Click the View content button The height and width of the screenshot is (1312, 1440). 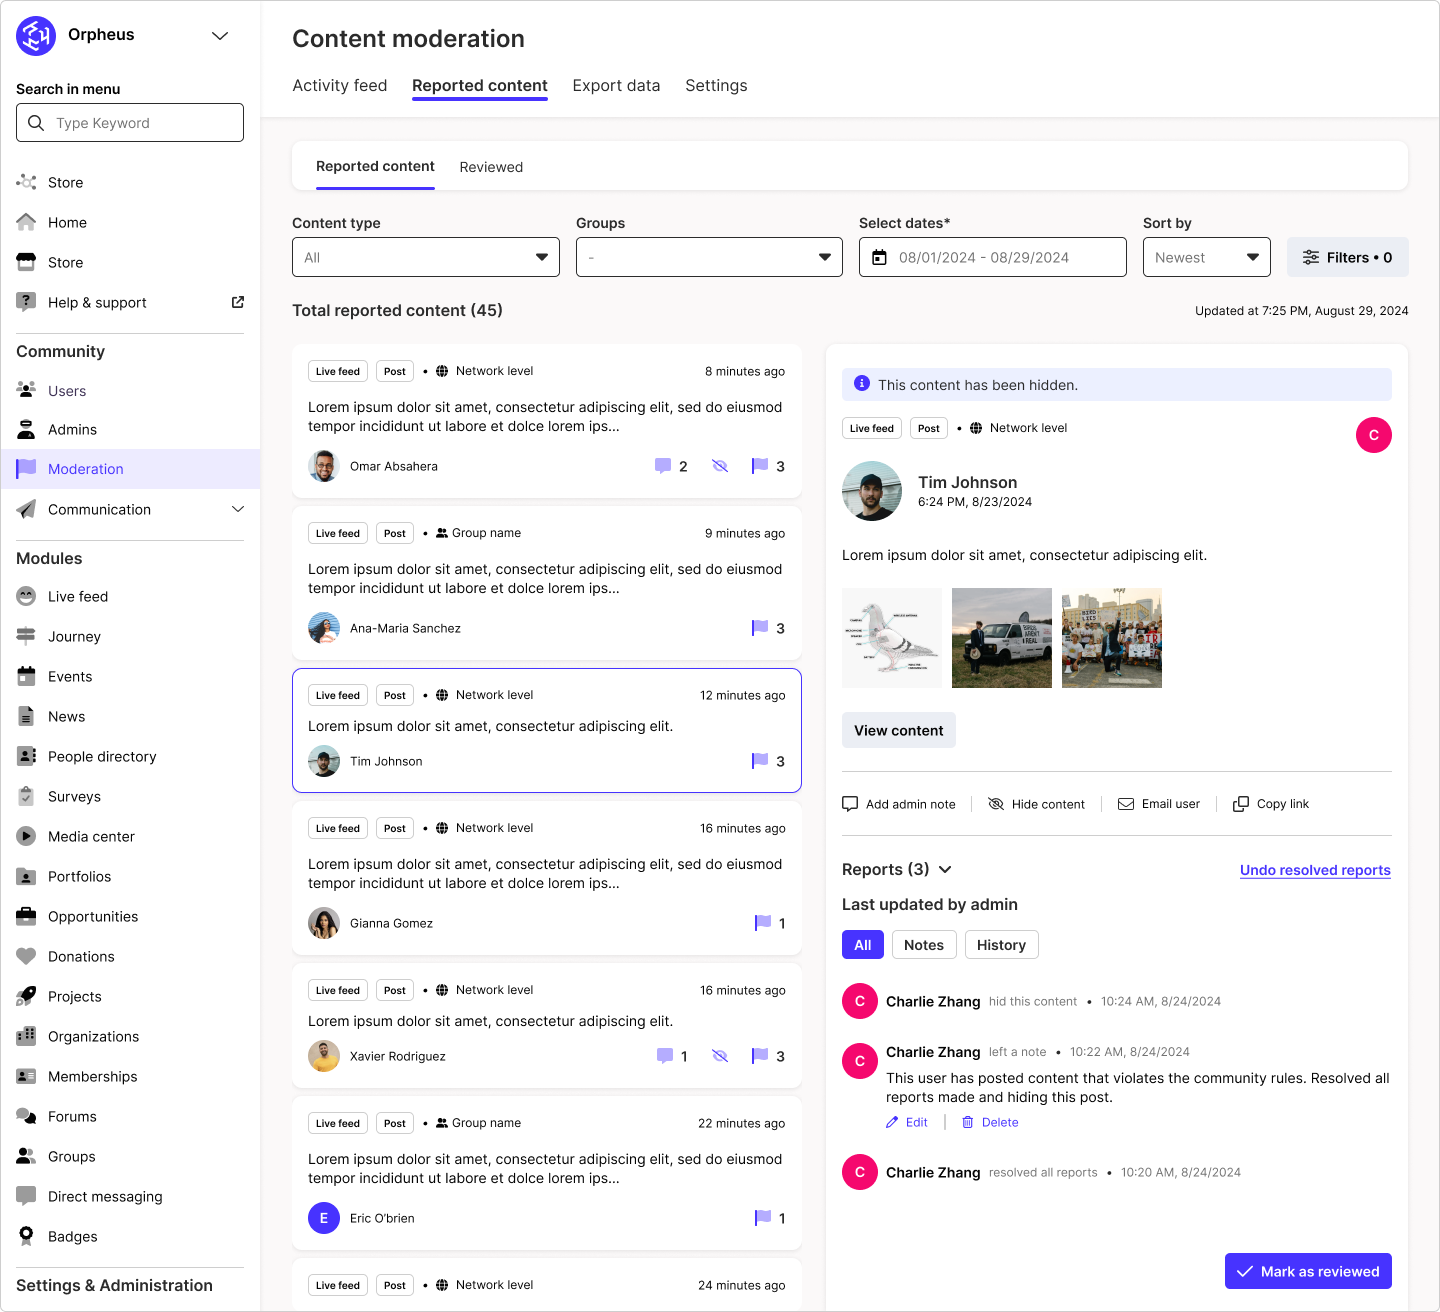click(899, 730)
